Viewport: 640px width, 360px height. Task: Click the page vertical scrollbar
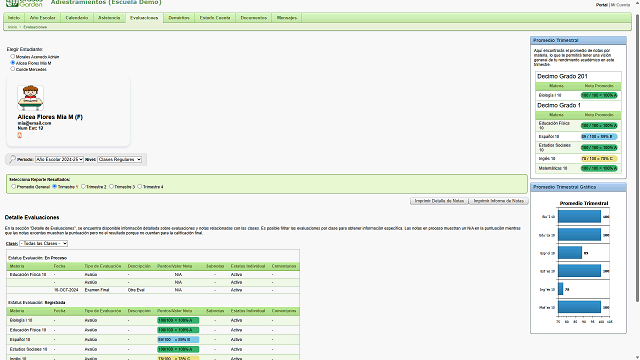(x=637, y=157)
